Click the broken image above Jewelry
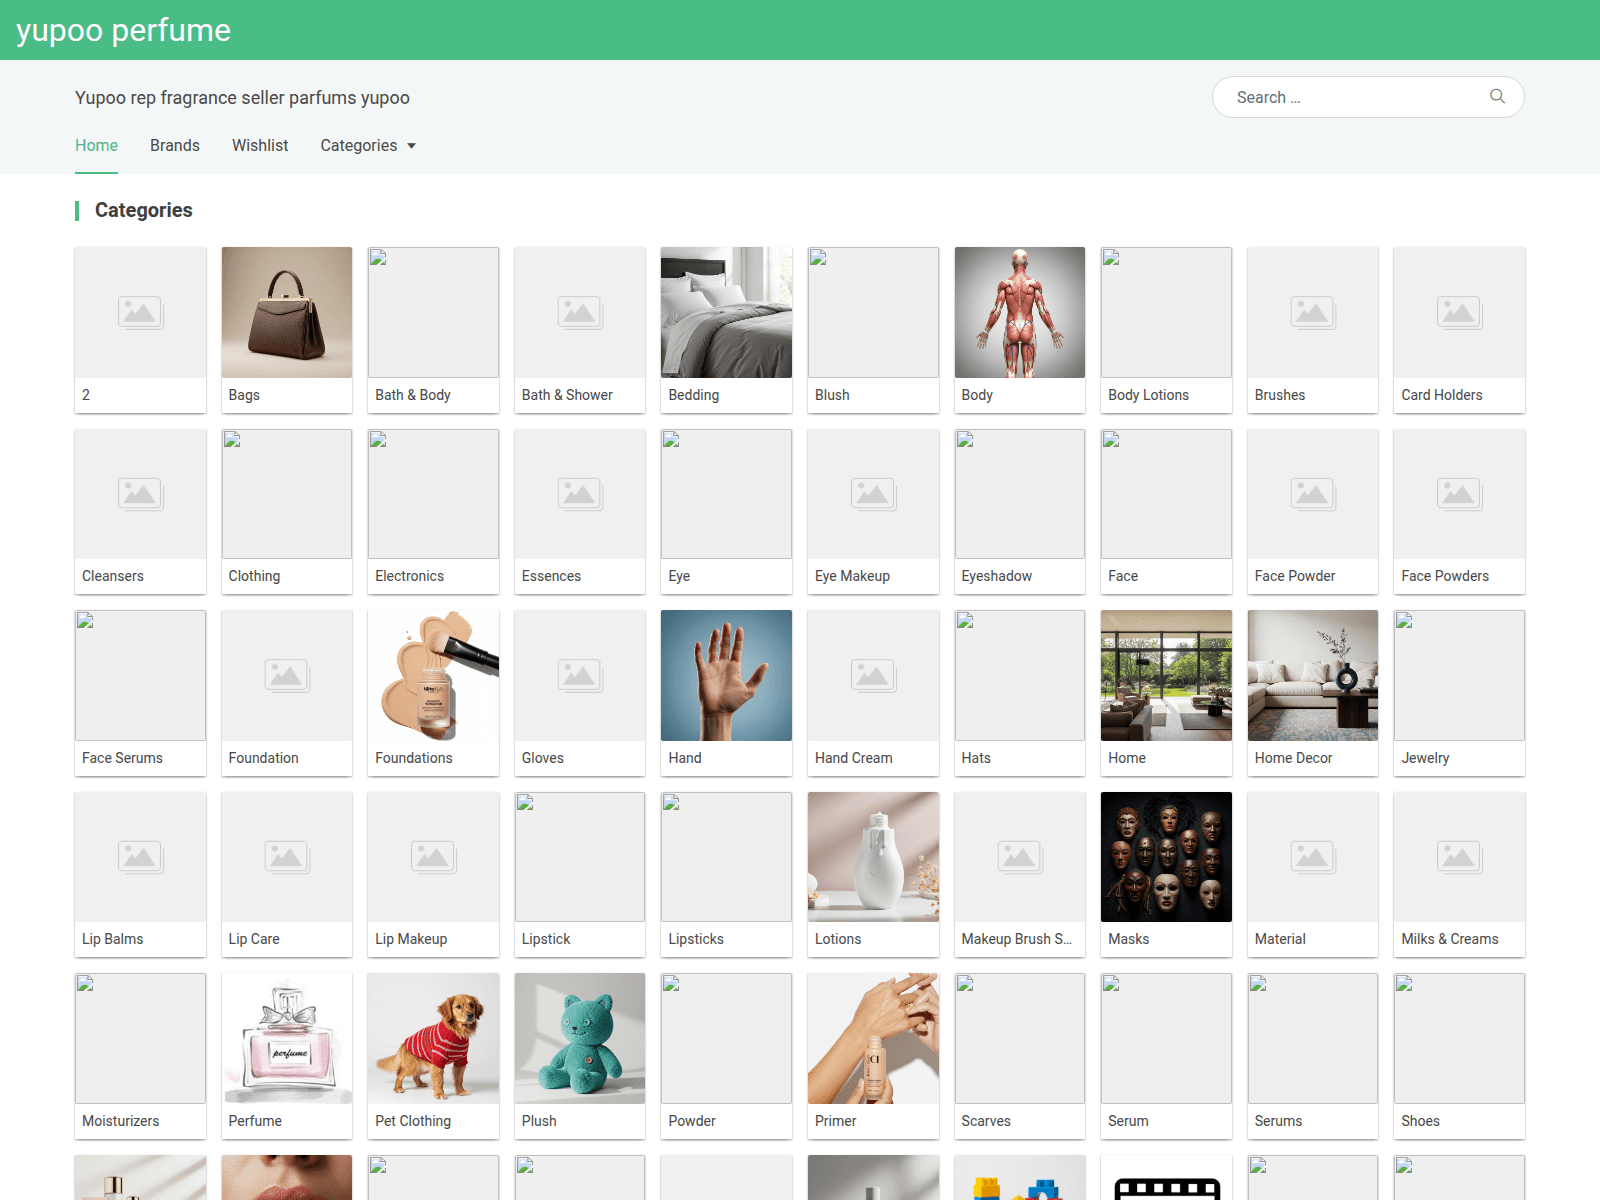The image size is (1600, 1200). pyautogui.click(x=1460, y=675)
